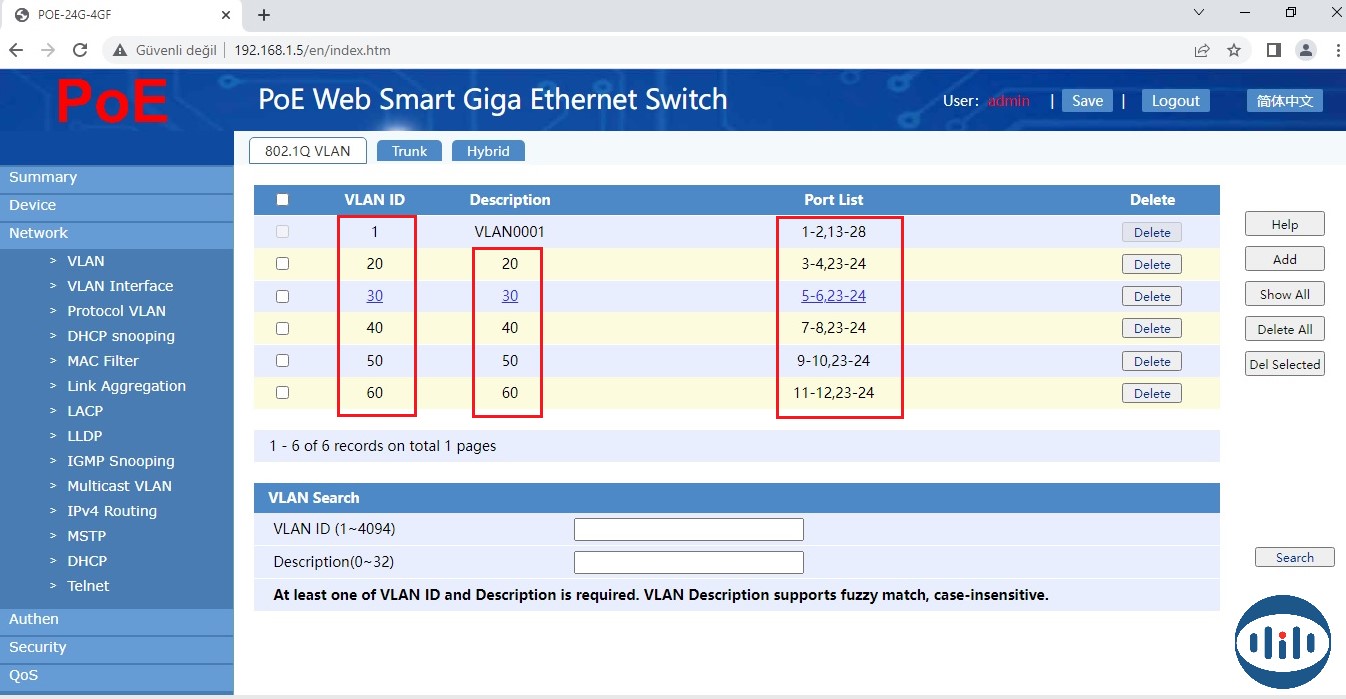Screen dimensions: 1346x699
Task: Click the VLAN ID search input field
Action: coord(688,529)
